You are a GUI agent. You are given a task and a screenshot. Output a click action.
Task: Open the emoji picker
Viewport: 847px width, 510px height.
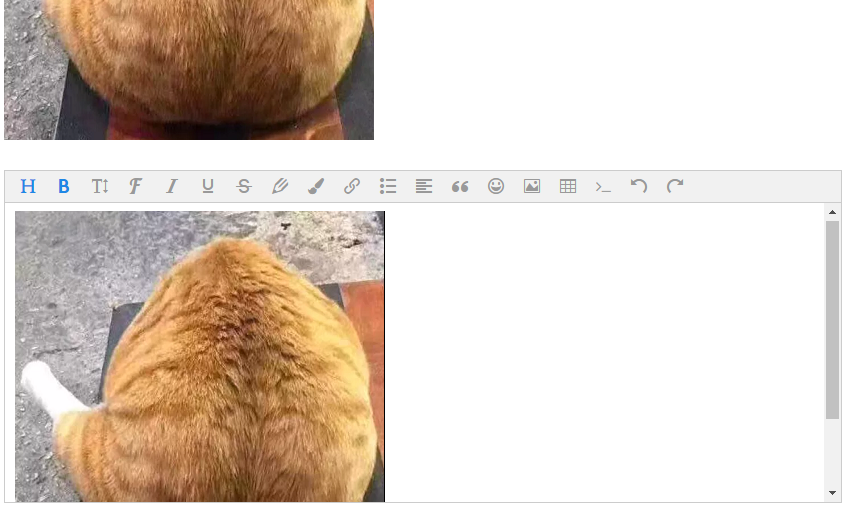[496, 186]
